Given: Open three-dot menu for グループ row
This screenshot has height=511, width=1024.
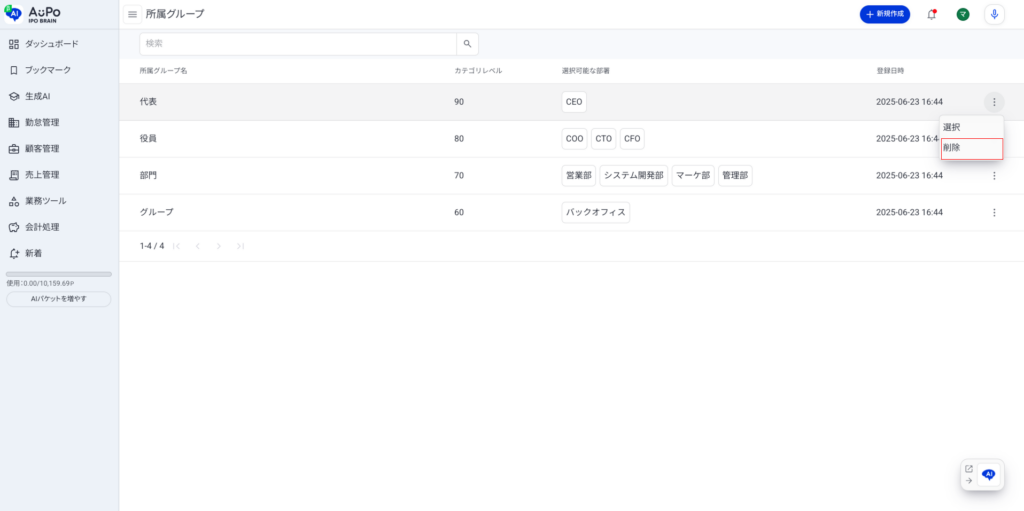Looking at the screenshot, I should coord(994,212).
